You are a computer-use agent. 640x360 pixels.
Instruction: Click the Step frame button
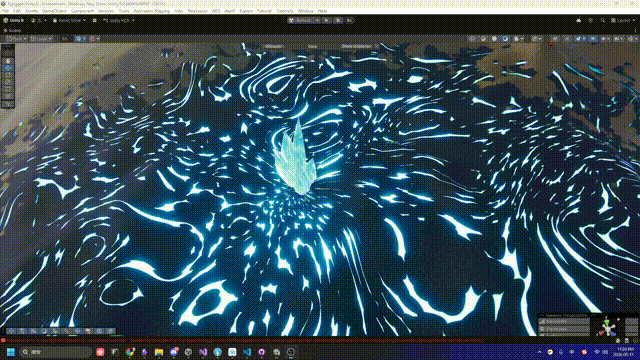pos(349,20)
